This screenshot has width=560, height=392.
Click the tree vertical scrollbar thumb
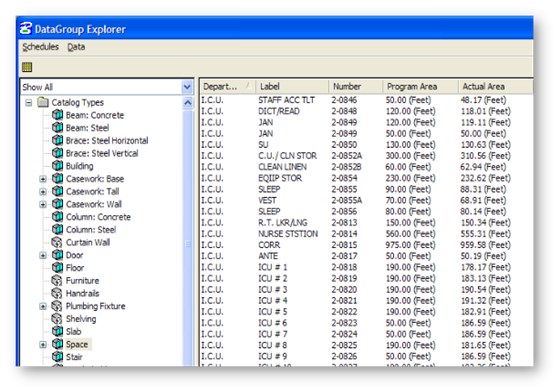(x=188, y=243)
